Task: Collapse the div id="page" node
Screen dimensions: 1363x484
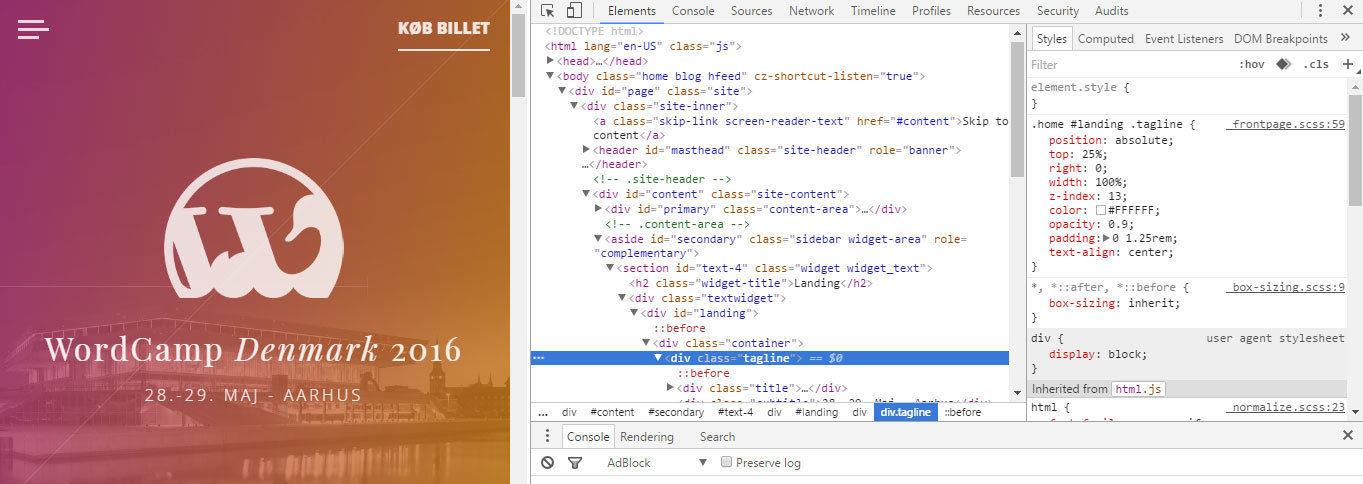Action: pos(562,91)
